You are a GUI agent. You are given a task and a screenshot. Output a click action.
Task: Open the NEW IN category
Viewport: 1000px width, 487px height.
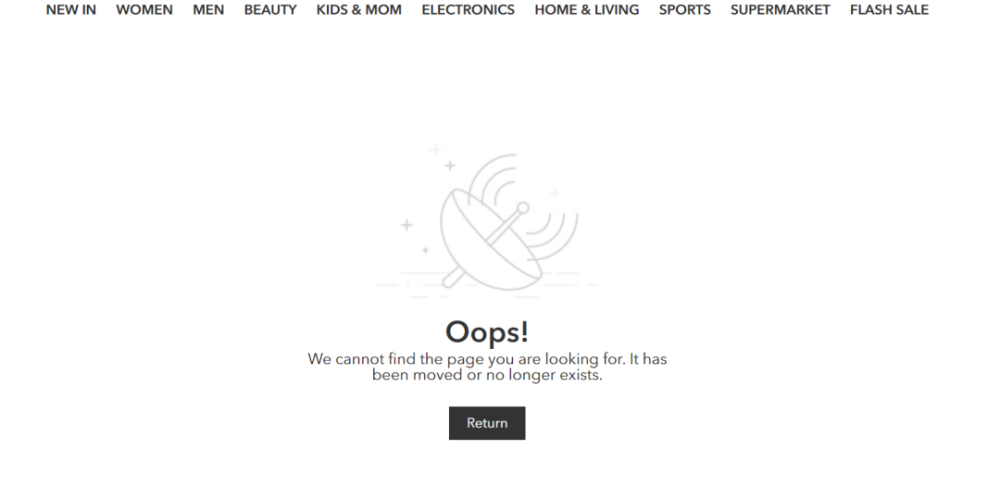71,10
